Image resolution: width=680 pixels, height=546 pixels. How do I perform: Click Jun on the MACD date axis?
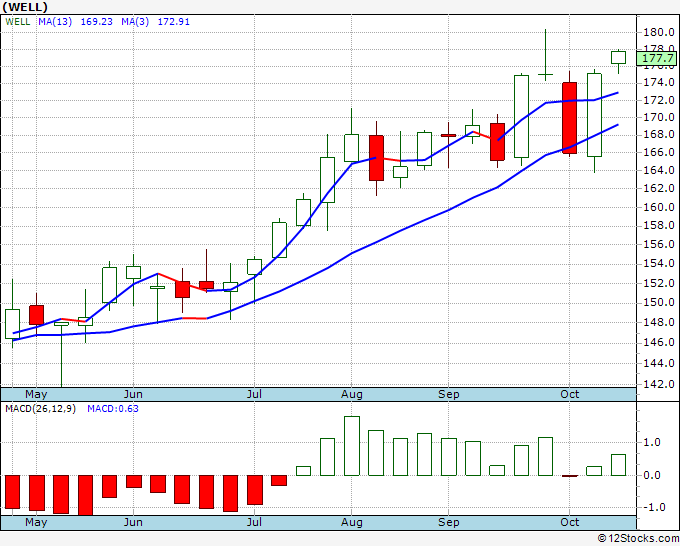(133, 522)
